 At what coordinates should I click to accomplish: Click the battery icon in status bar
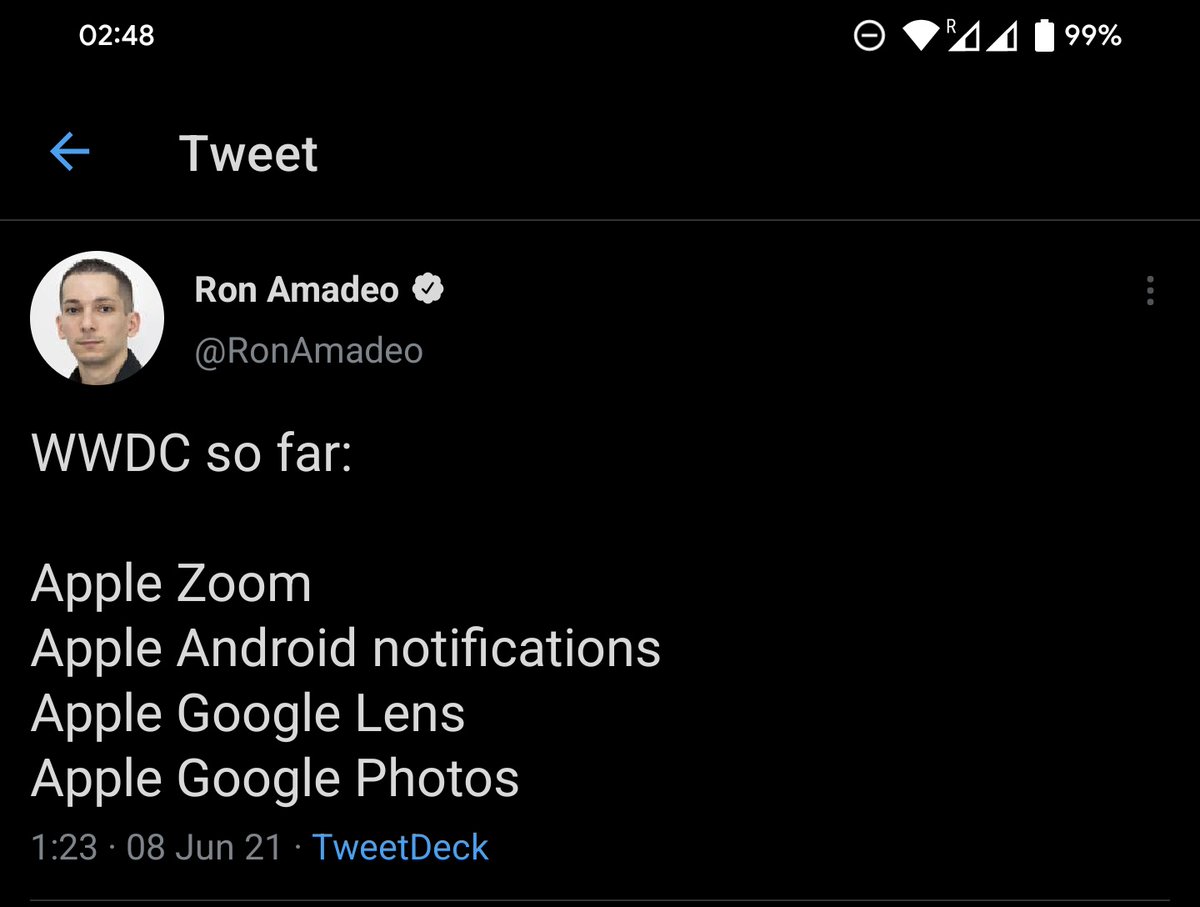tap(1044, 37)
